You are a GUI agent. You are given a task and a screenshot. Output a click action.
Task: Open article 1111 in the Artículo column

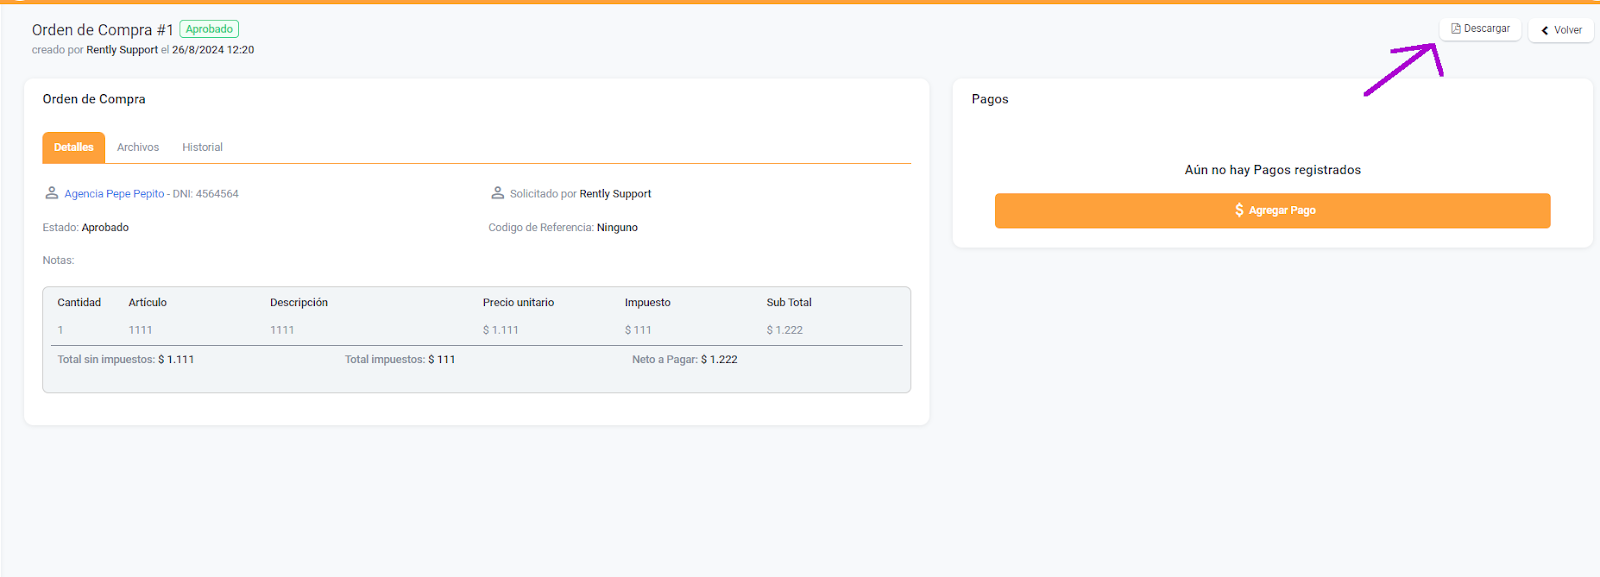click(140, 330)
